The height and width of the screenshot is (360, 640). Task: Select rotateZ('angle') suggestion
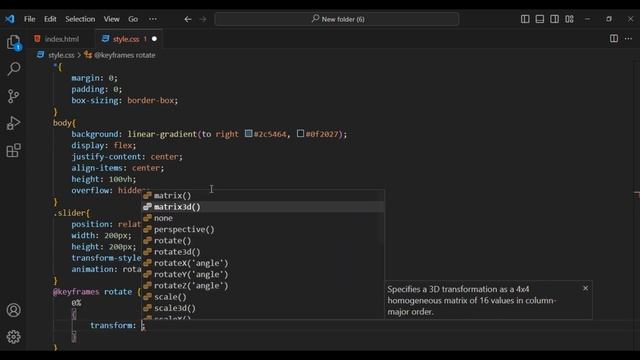[x=263, y=286]
